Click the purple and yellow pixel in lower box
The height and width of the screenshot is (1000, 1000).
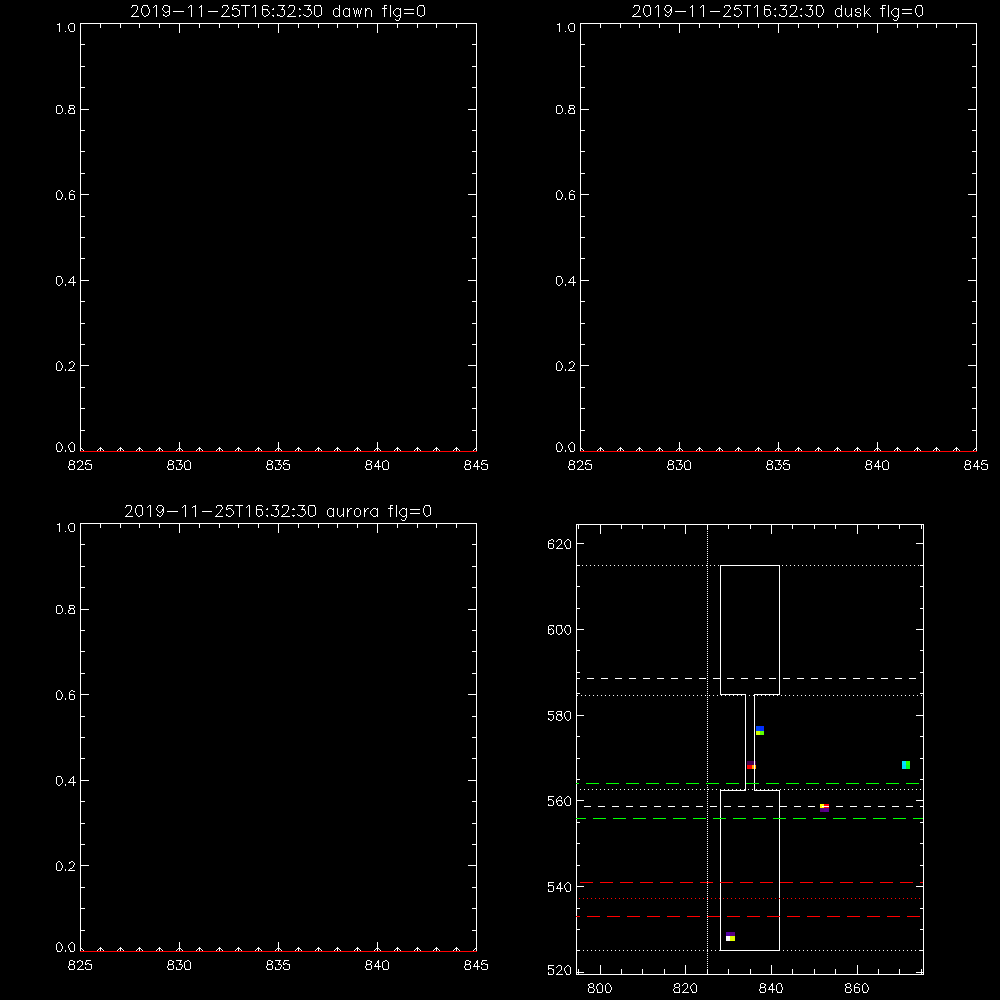[730, 936]
